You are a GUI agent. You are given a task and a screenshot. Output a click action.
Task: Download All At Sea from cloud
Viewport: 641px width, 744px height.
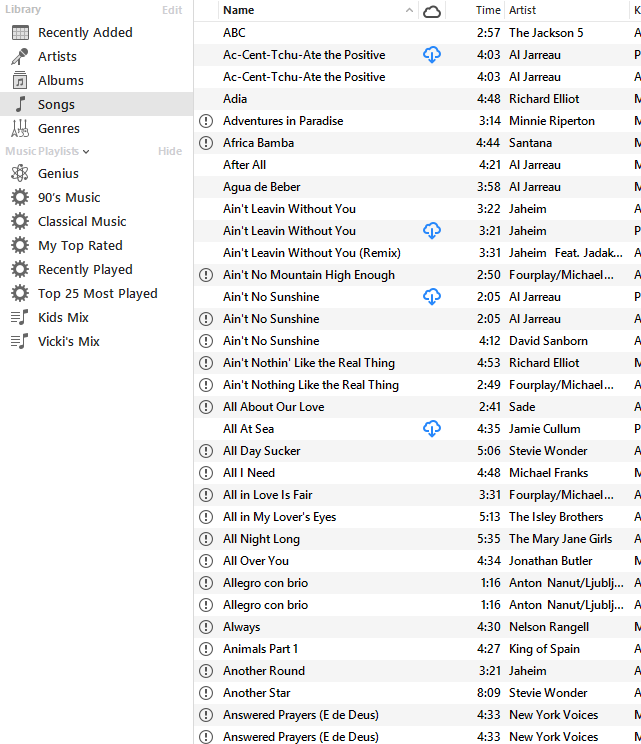(432, 429)
